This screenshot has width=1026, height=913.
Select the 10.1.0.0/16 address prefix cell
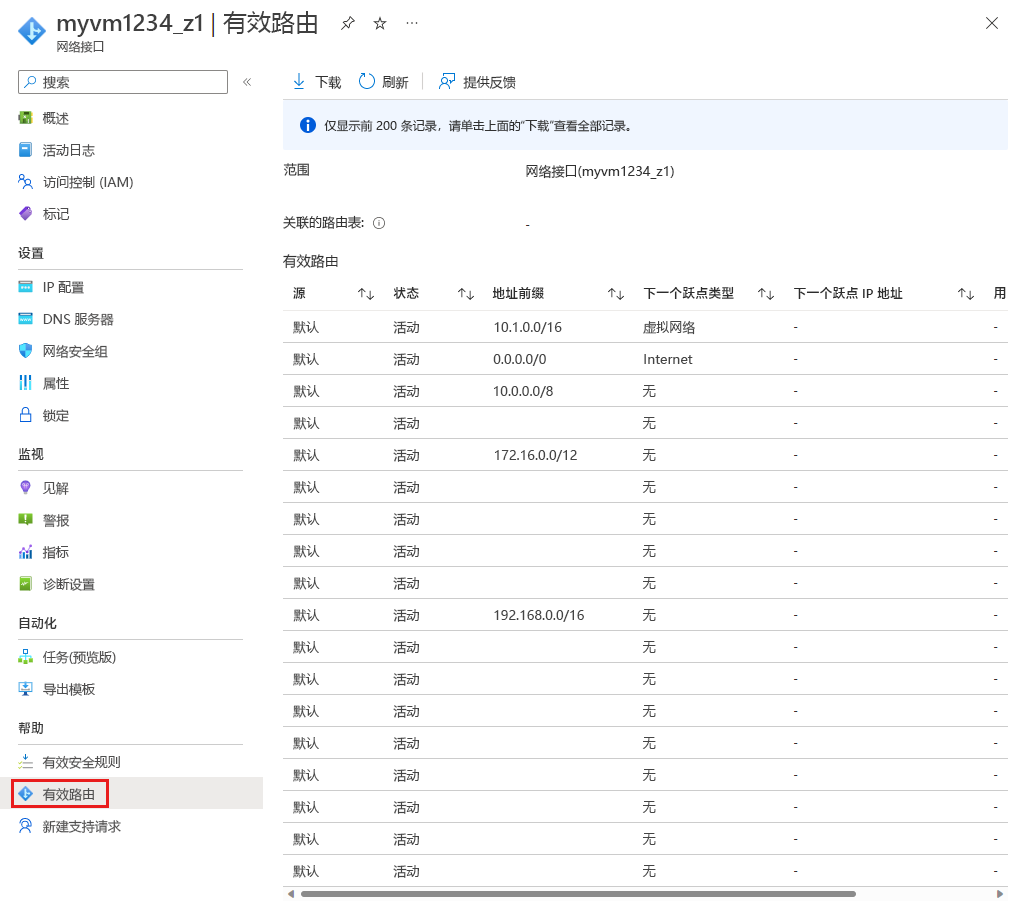pos(527,327)
